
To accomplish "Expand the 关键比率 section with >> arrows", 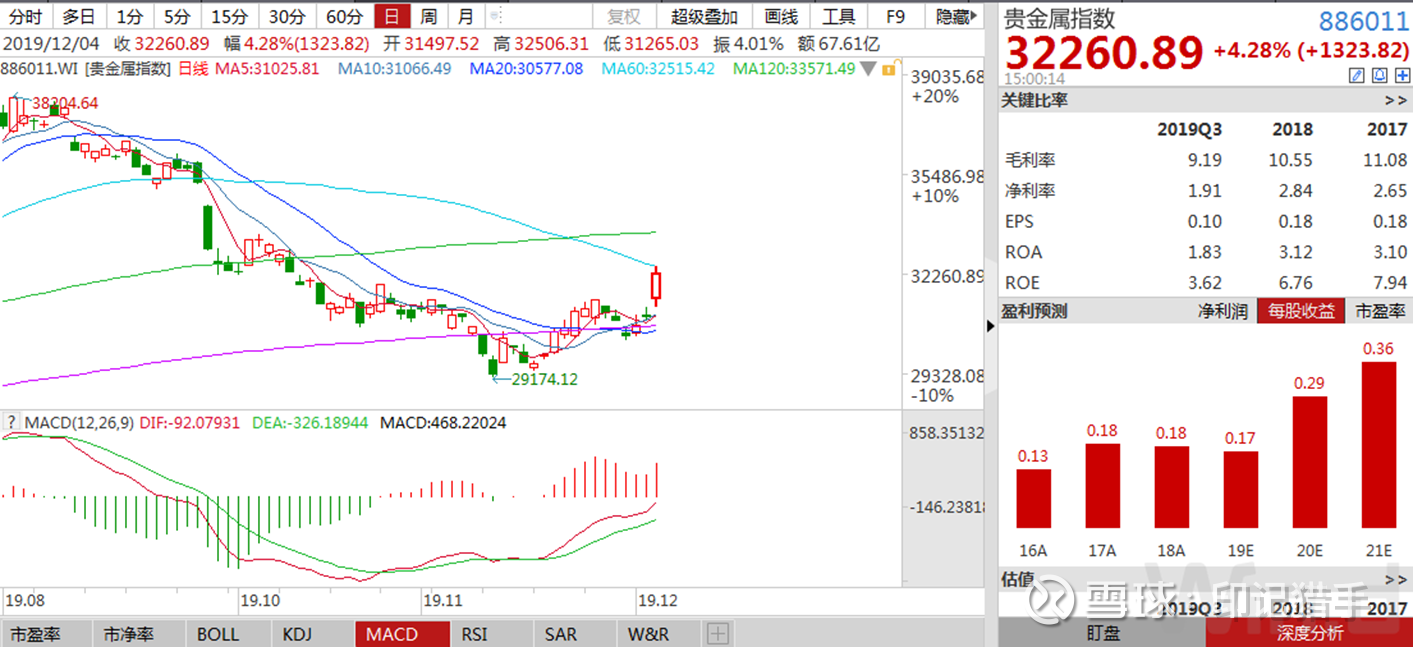I will click(x=1395, y=100).
